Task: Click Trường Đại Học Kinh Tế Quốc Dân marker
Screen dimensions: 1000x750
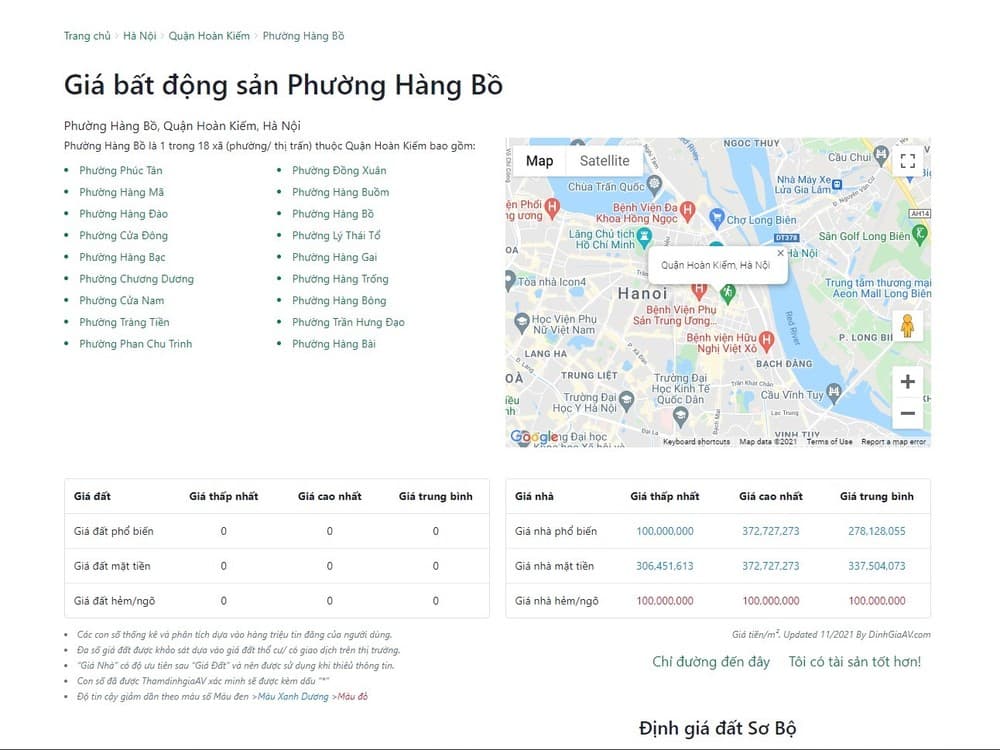Action: [x=680, y=417]
